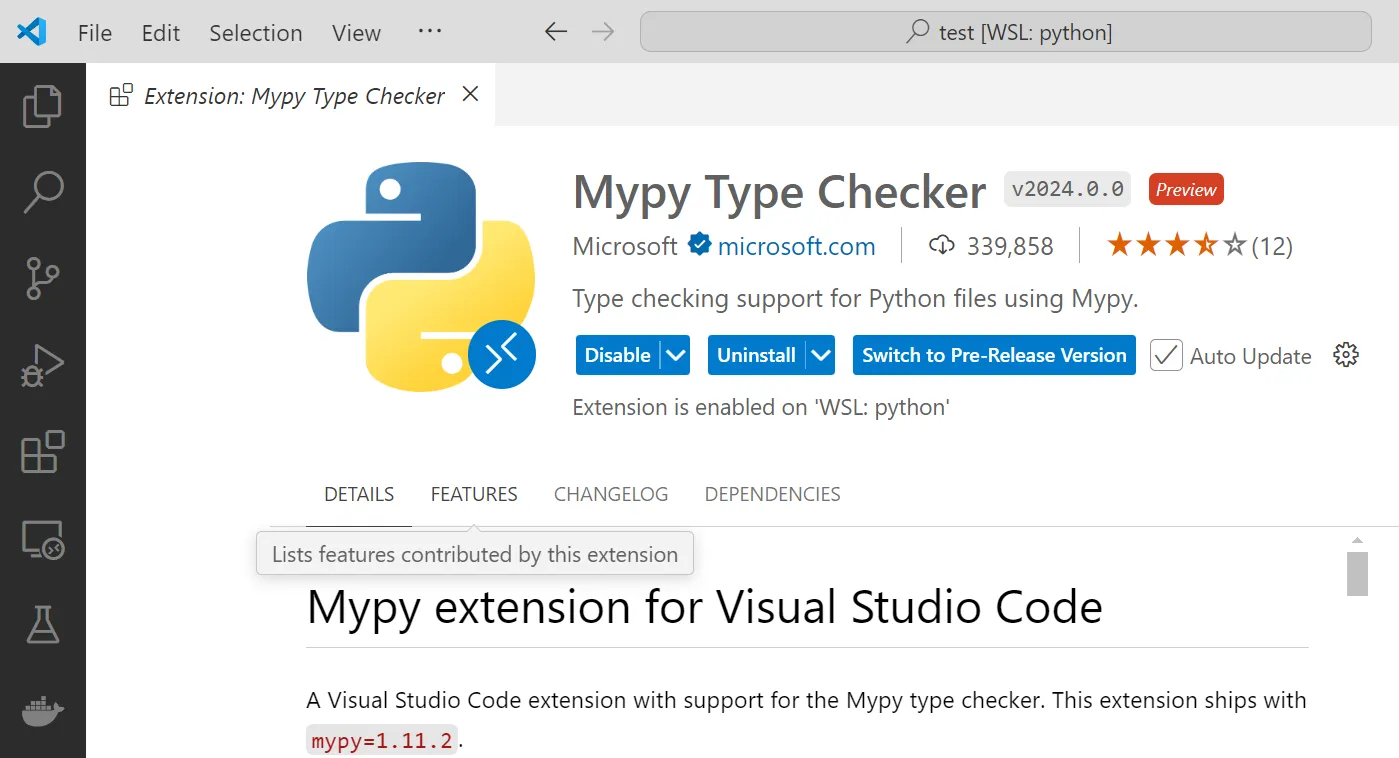Open the Selection menu

tap(255, 33)
